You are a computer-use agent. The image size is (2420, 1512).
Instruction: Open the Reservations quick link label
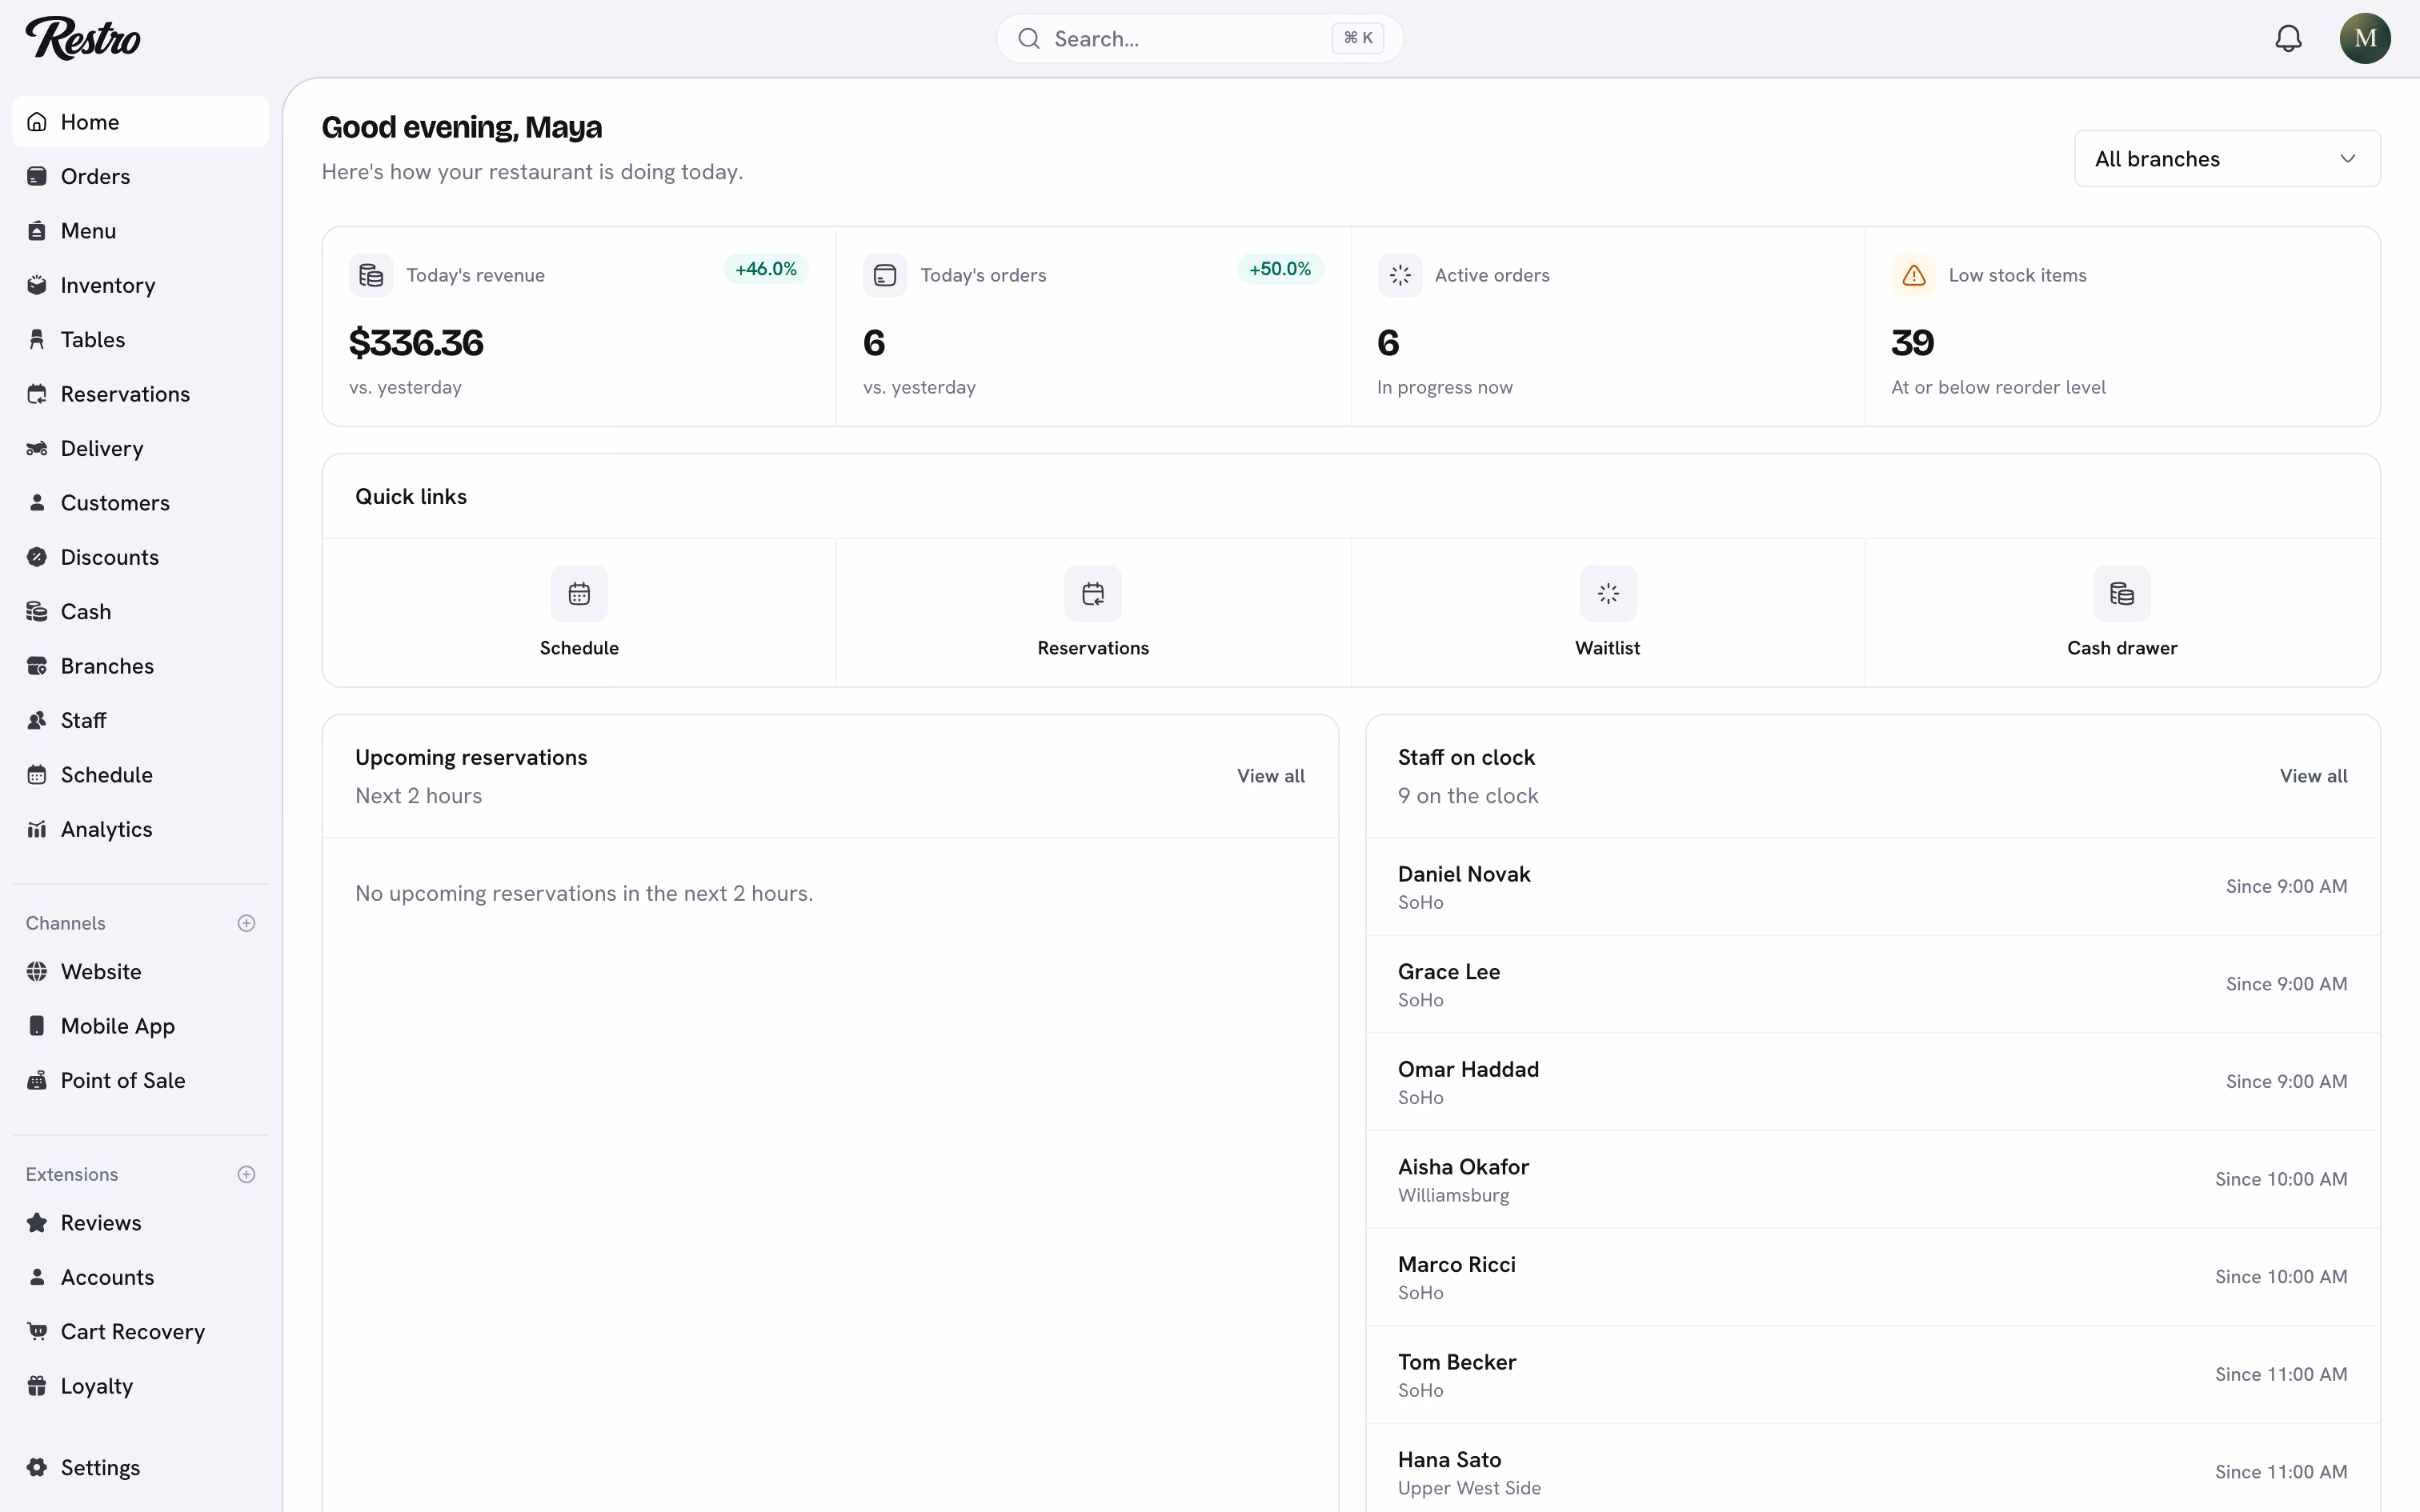[x=1093, y=648]
